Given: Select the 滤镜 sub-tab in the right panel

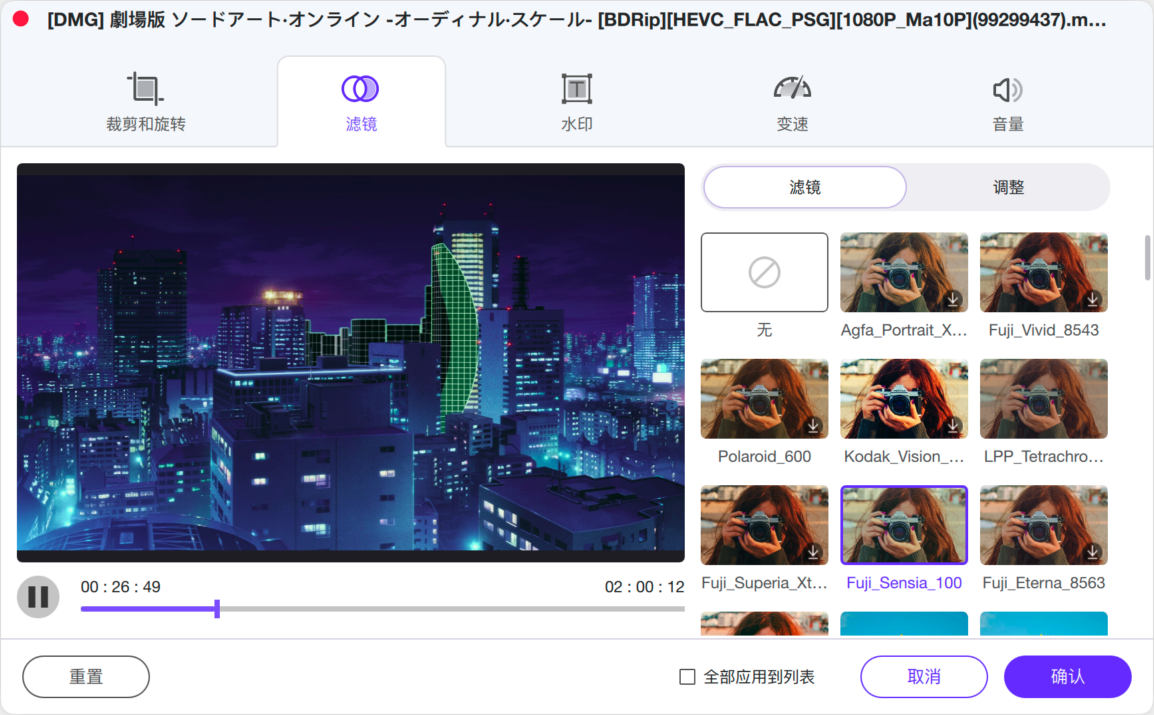Looking at the screenshot, I should click(804, 187).
